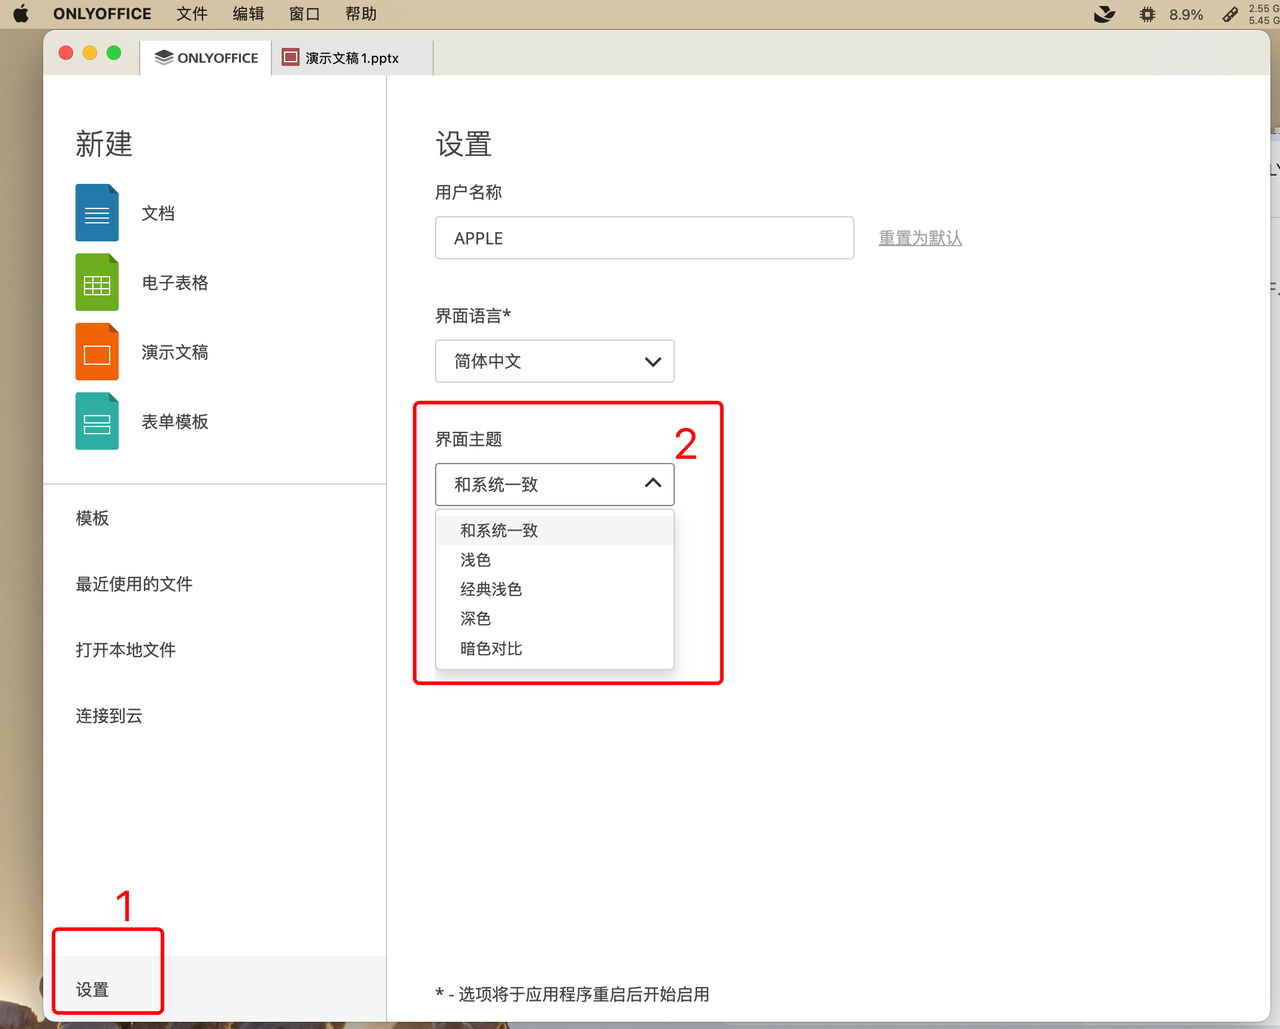Choose 和系统一致 from theme list
The image size is (1280, 1029).
click(x=555, y=530)
